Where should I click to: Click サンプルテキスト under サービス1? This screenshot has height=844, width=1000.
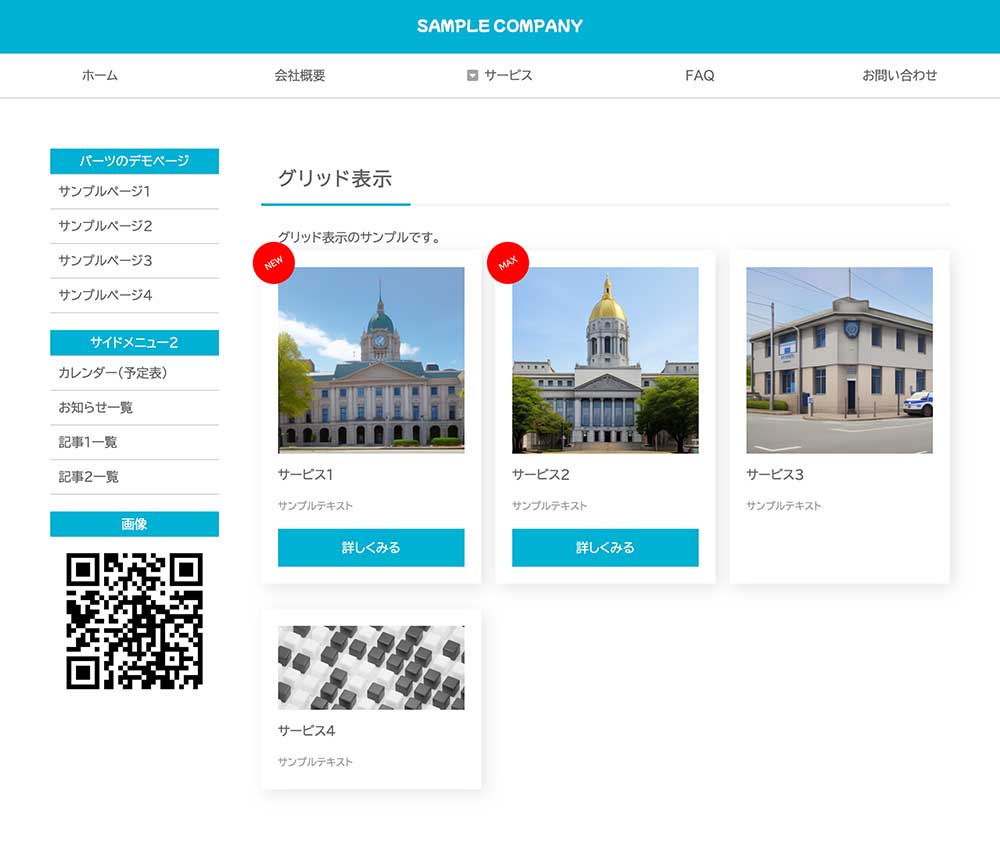click(x=315, y=506)
